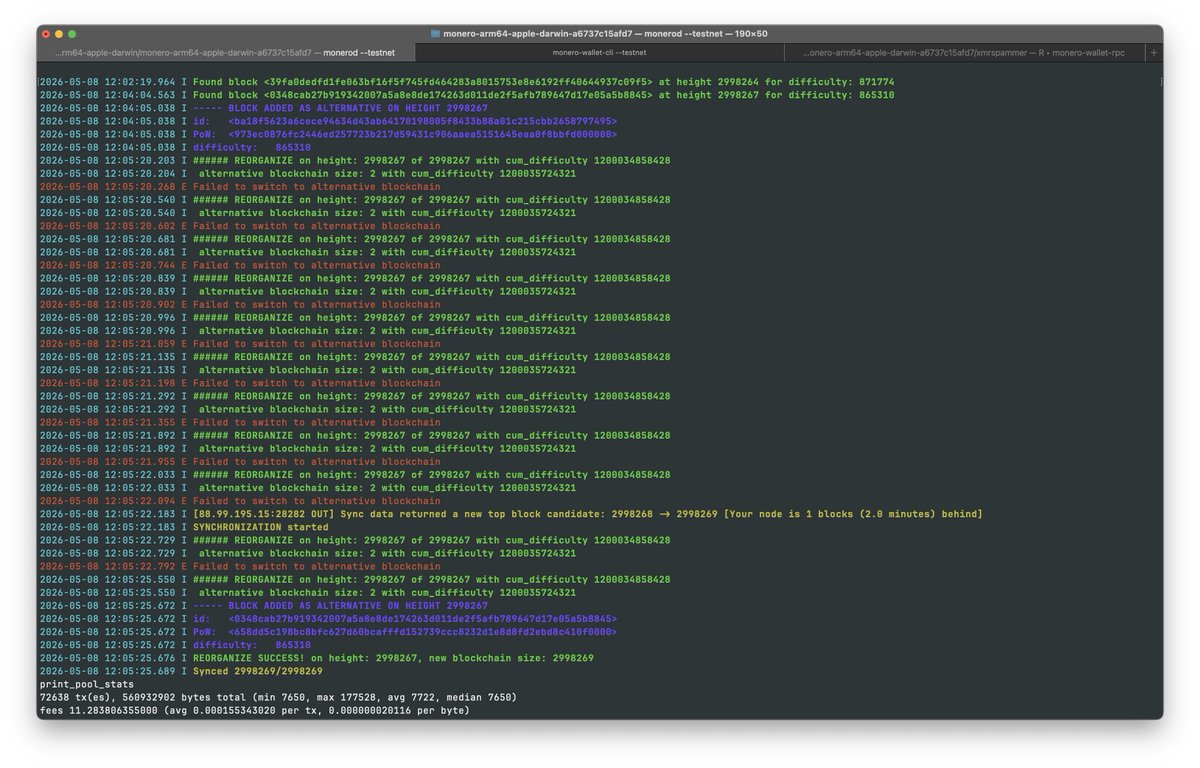Click the Failed to switch error at 12:05:21.059
The image size is (1200, 768).
click(x=240, y=344)
